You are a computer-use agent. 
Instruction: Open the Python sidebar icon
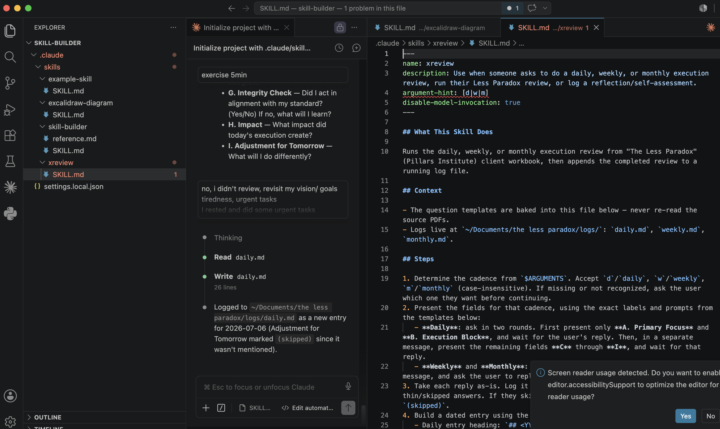coord(10,214)
